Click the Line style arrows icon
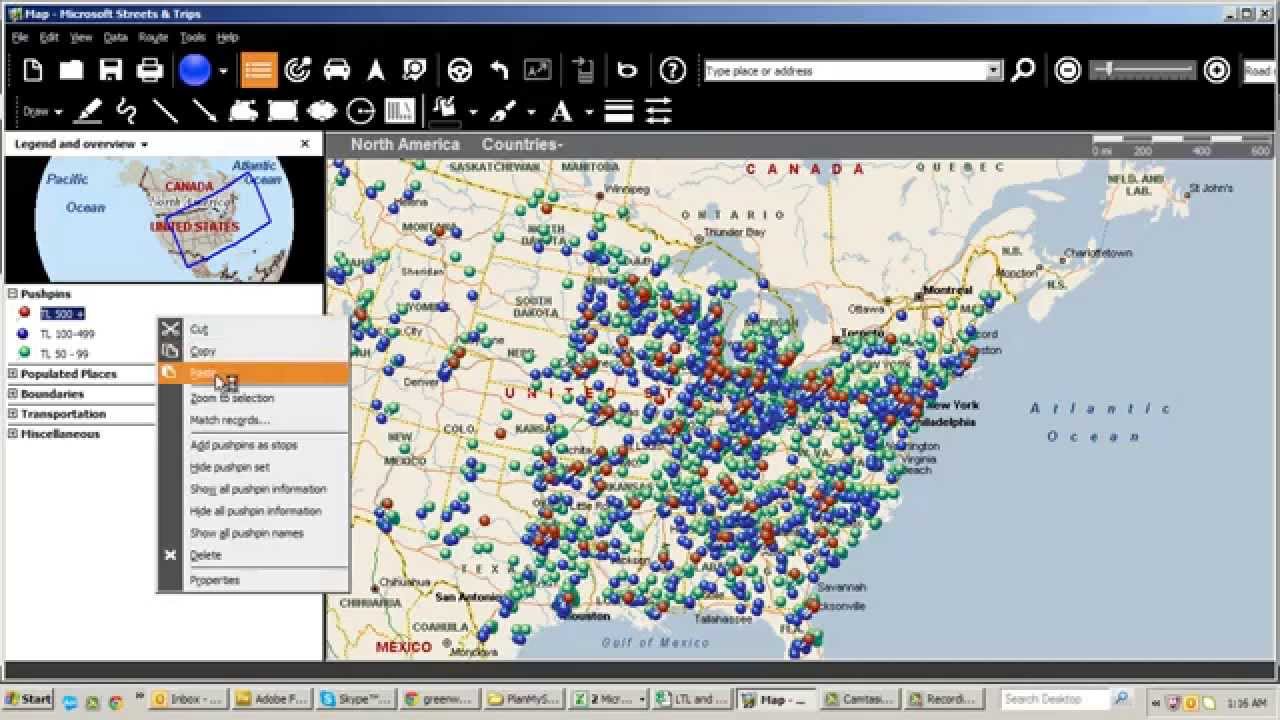1280x720 pixels. (x=658, y=111)
